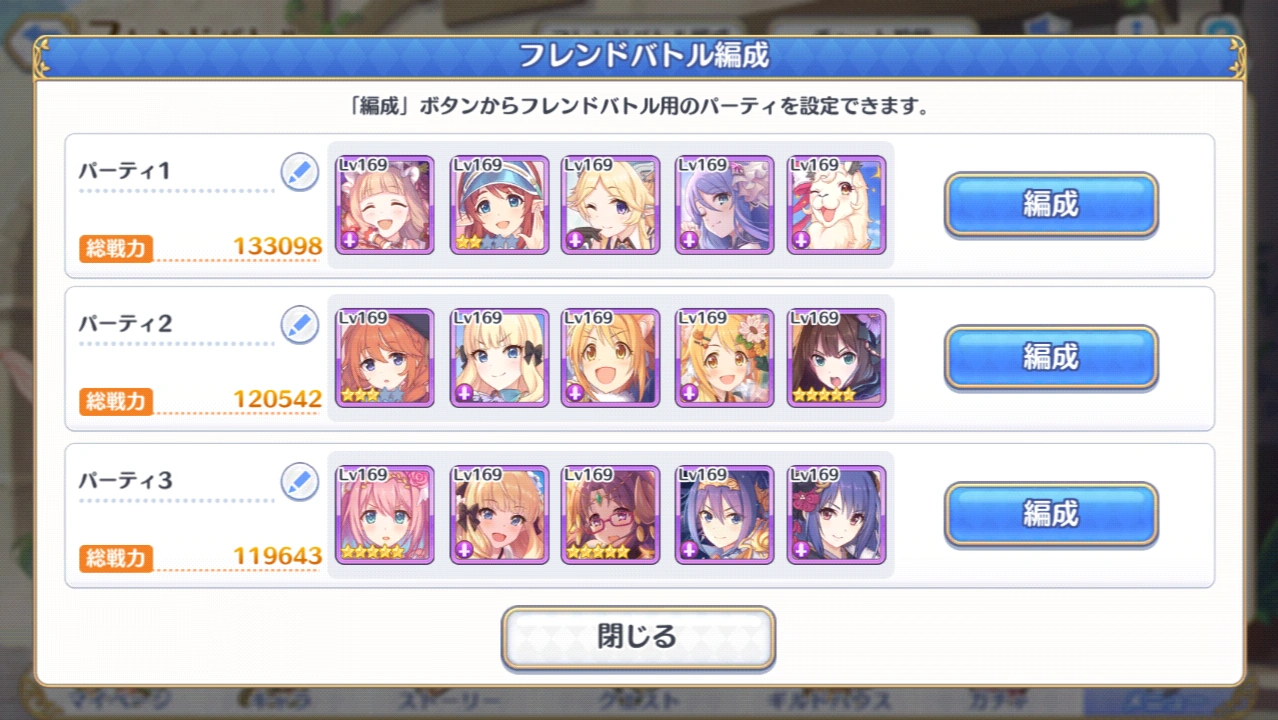Select the pink-haired five-star character in パーティ3
Screen dimensions: 1278x720
[384, 514]
